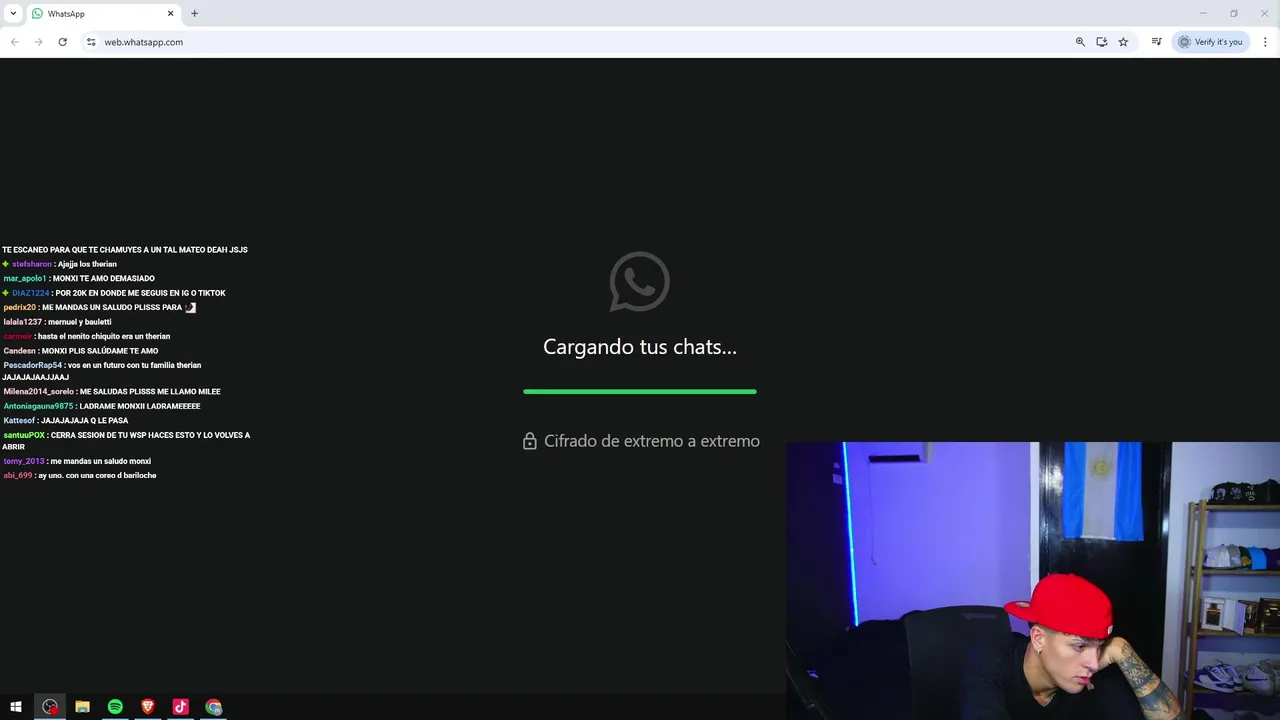Bookmark this tab with the star

pyautogui.click(x=1123, y=42)
